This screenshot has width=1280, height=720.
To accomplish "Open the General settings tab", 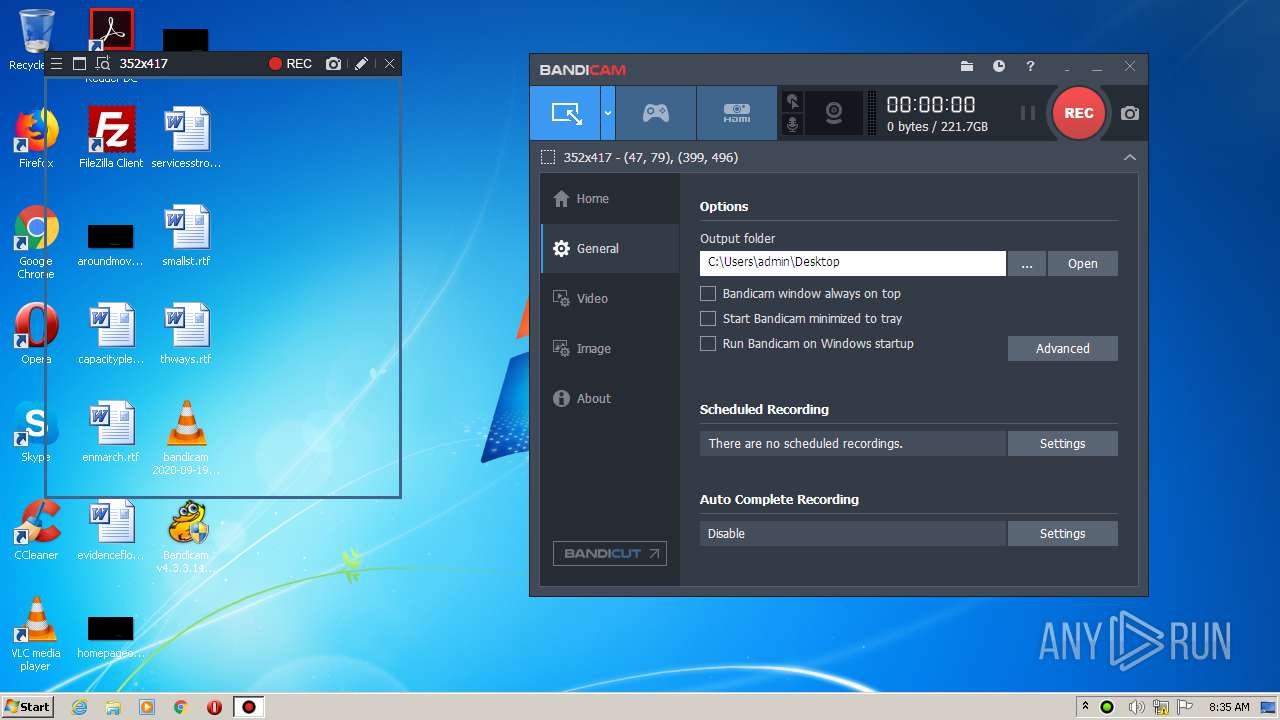I will click(x=610, y=248).
